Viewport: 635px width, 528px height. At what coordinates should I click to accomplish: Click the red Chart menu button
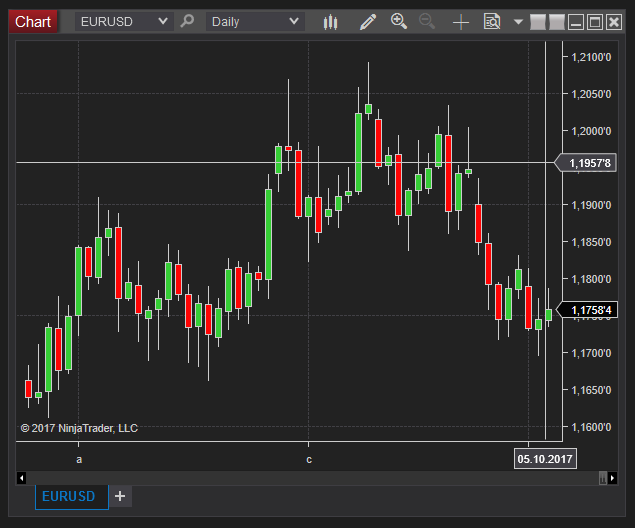point(33,21)
